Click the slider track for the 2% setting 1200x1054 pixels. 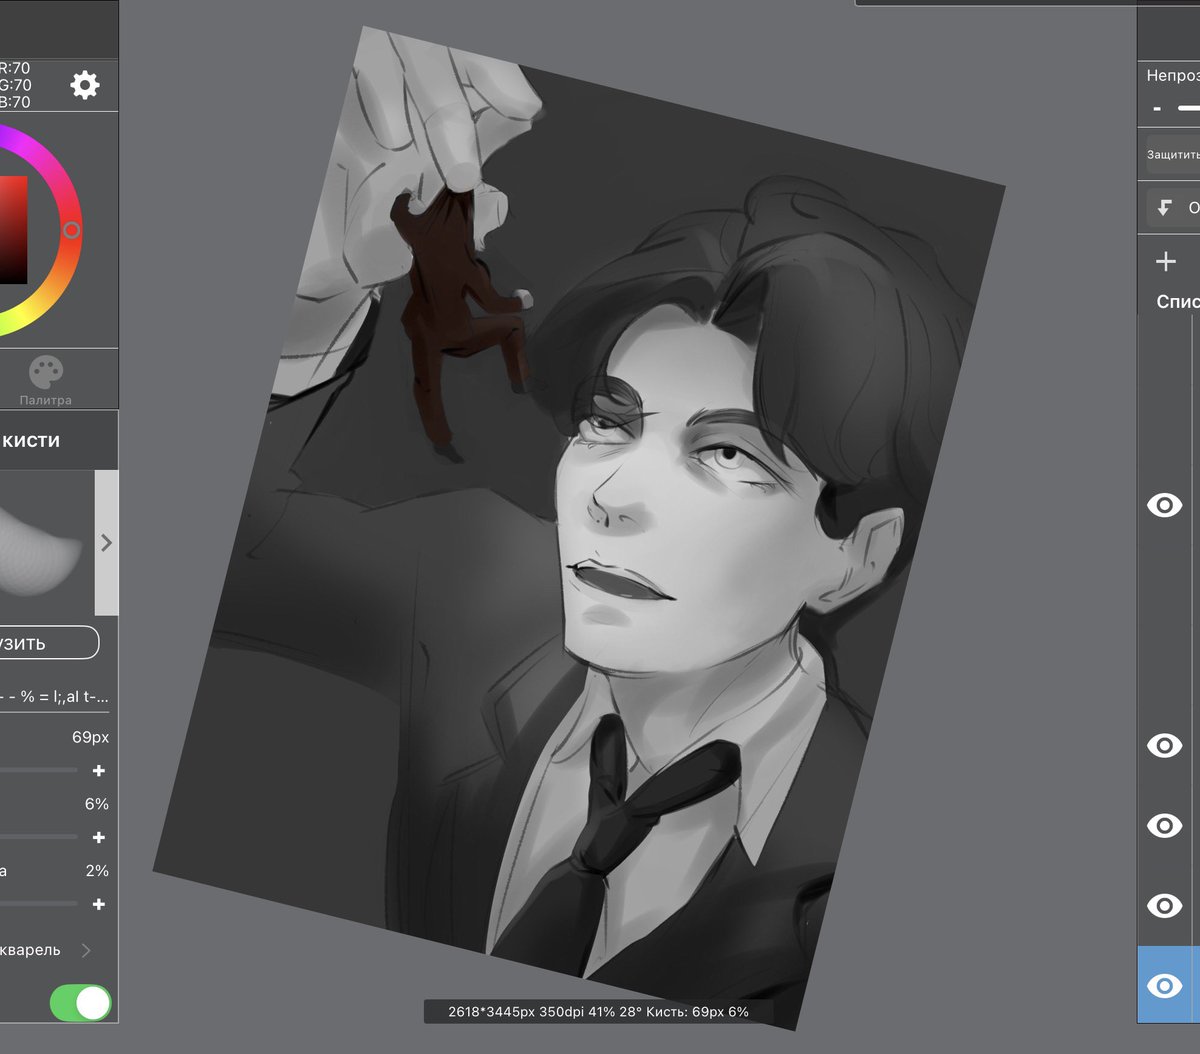[39, 904]
